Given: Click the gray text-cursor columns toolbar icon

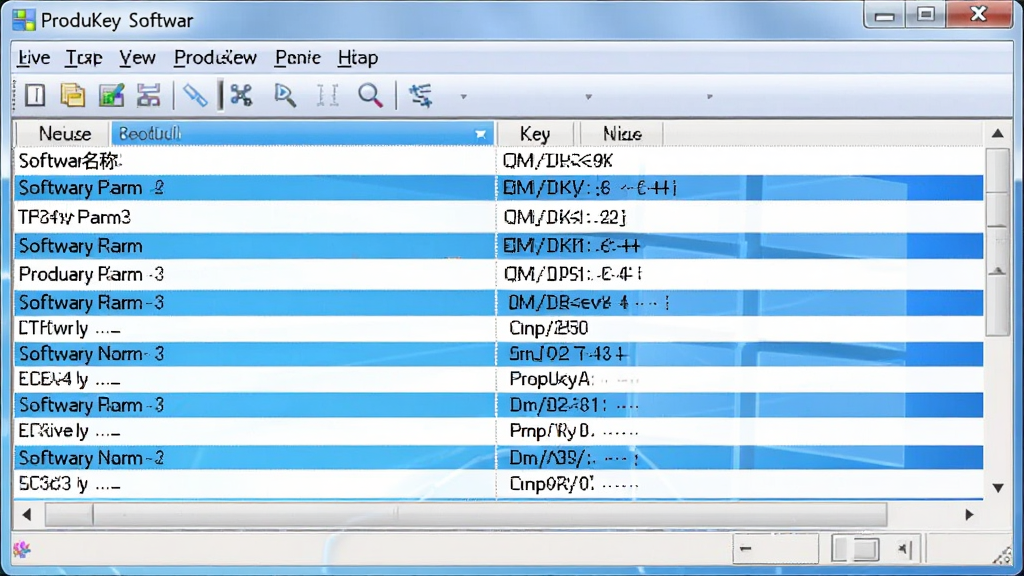Looking at the screenshot, I should [x=327, y=95].
